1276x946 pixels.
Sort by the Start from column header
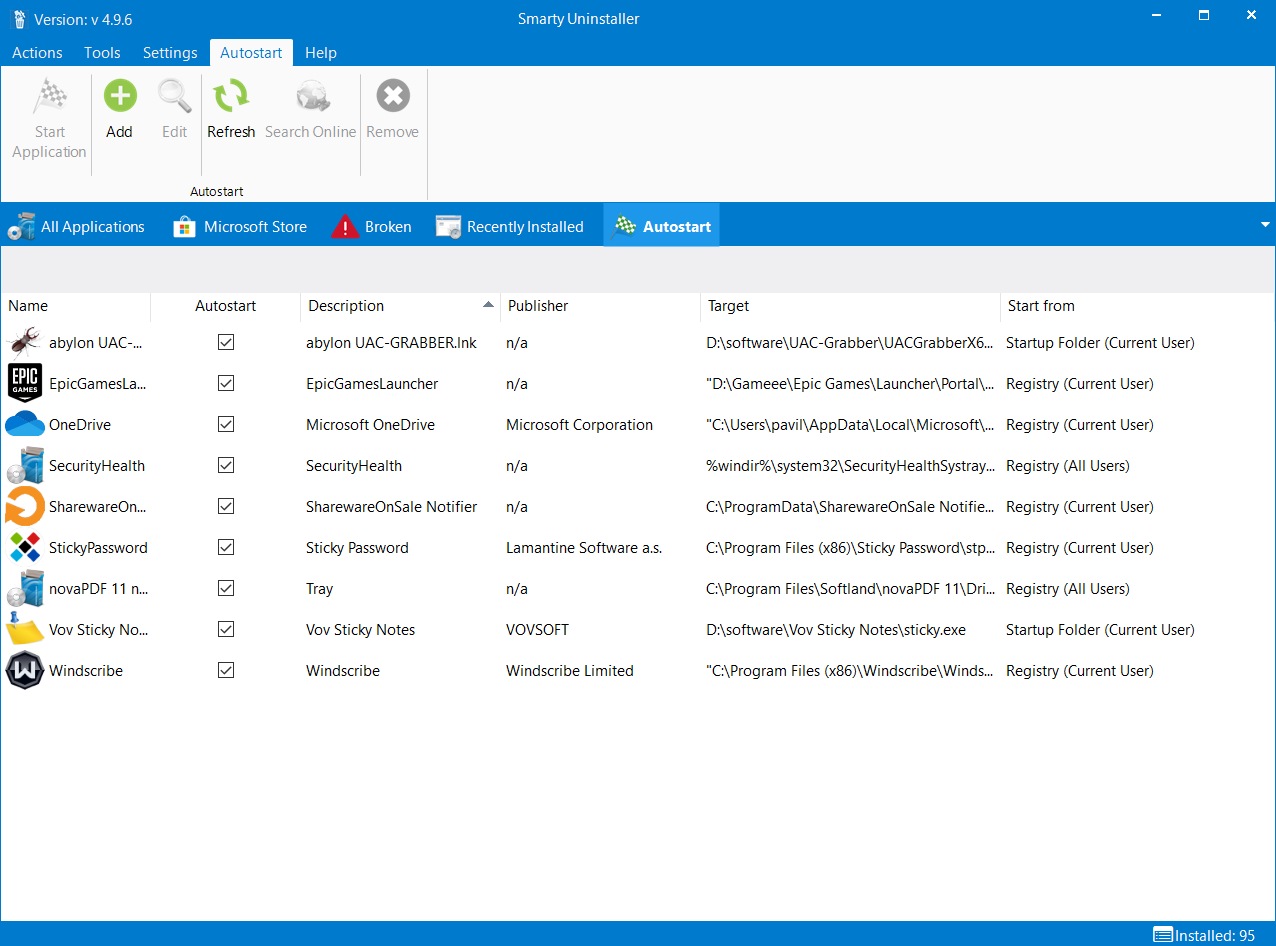pyautogui.click(x=1137, y=306)
